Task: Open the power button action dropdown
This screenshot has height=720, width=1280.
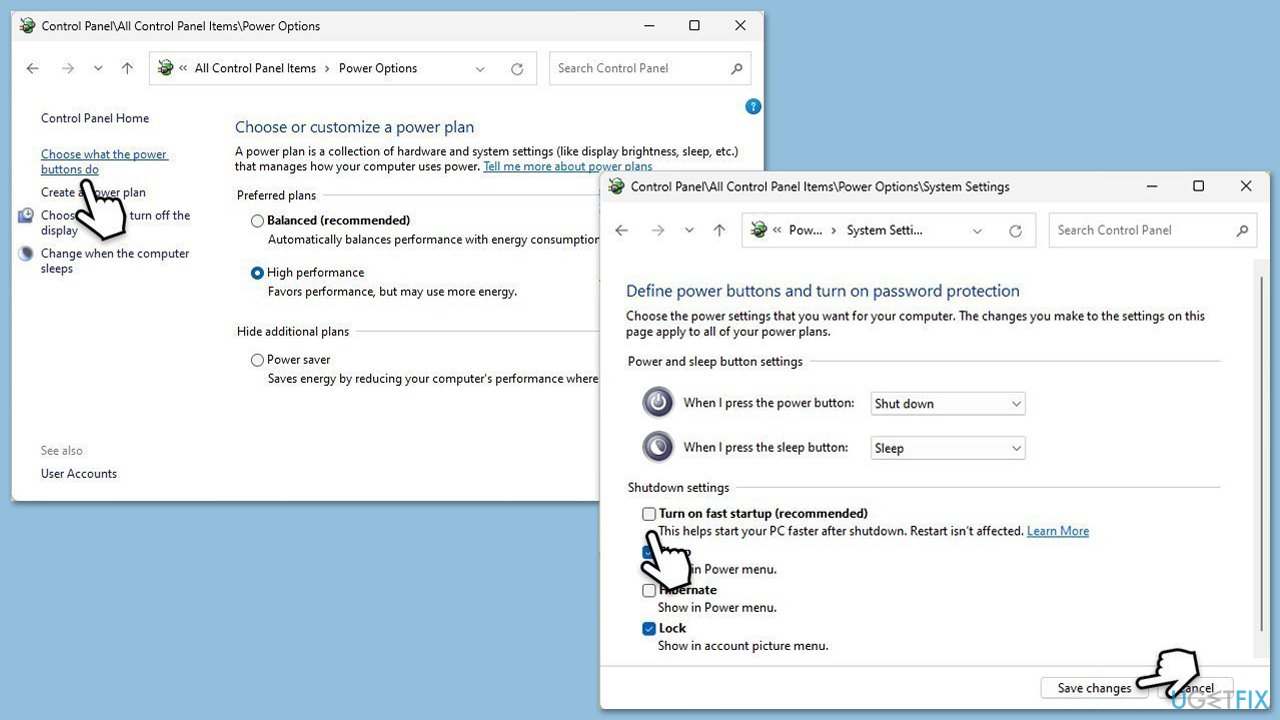Action: 947,404
